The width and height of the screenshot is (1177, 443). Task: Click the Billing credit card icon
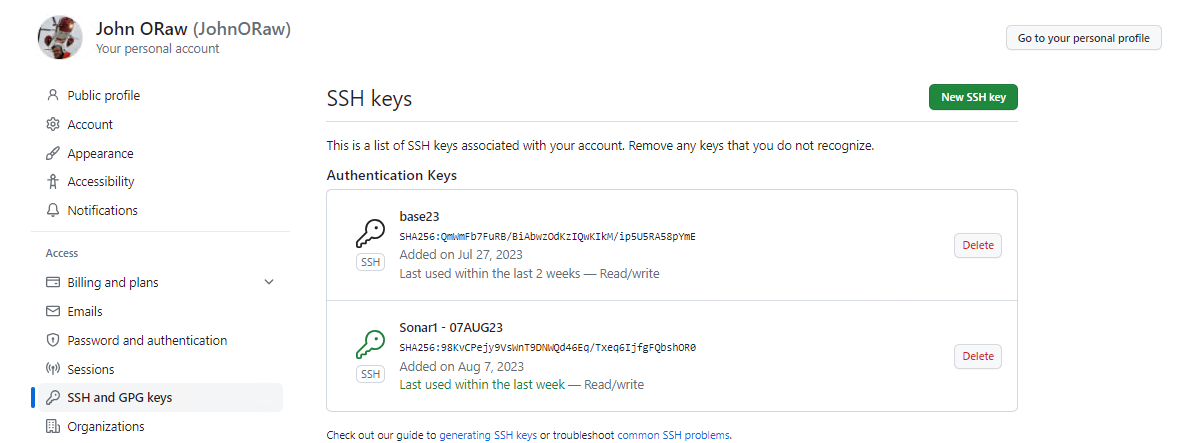[x=53, y=283]
